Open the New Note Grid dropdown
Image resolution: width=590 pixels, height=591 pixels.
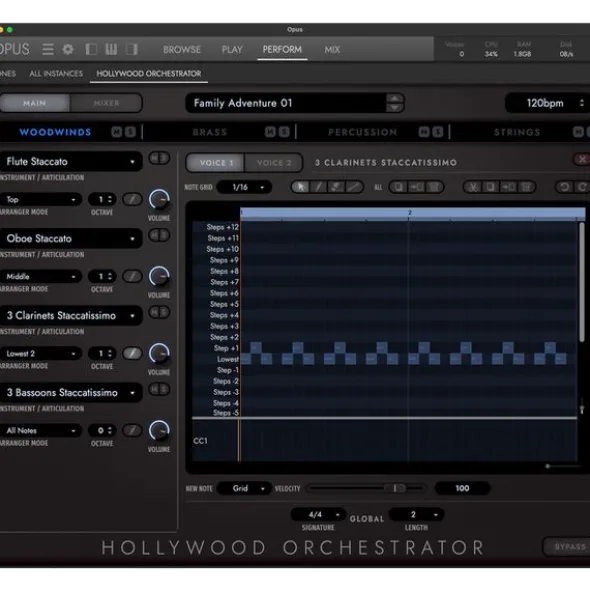[x=244, y=488]
